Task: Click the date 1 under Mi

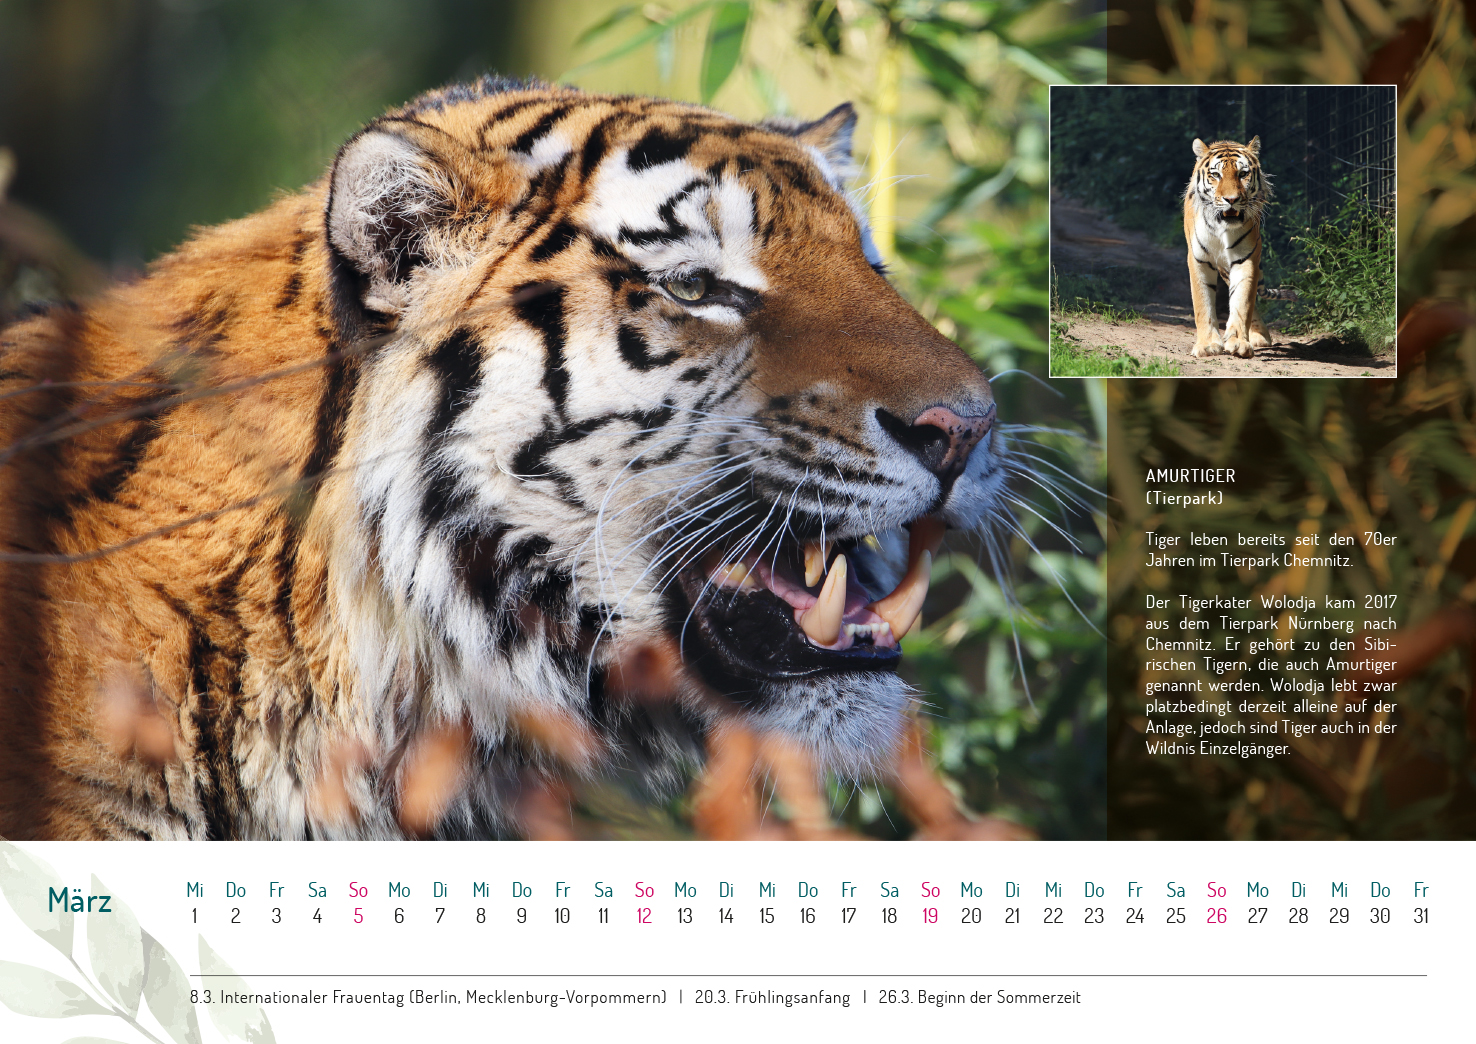Action: [x=194, y=916]
